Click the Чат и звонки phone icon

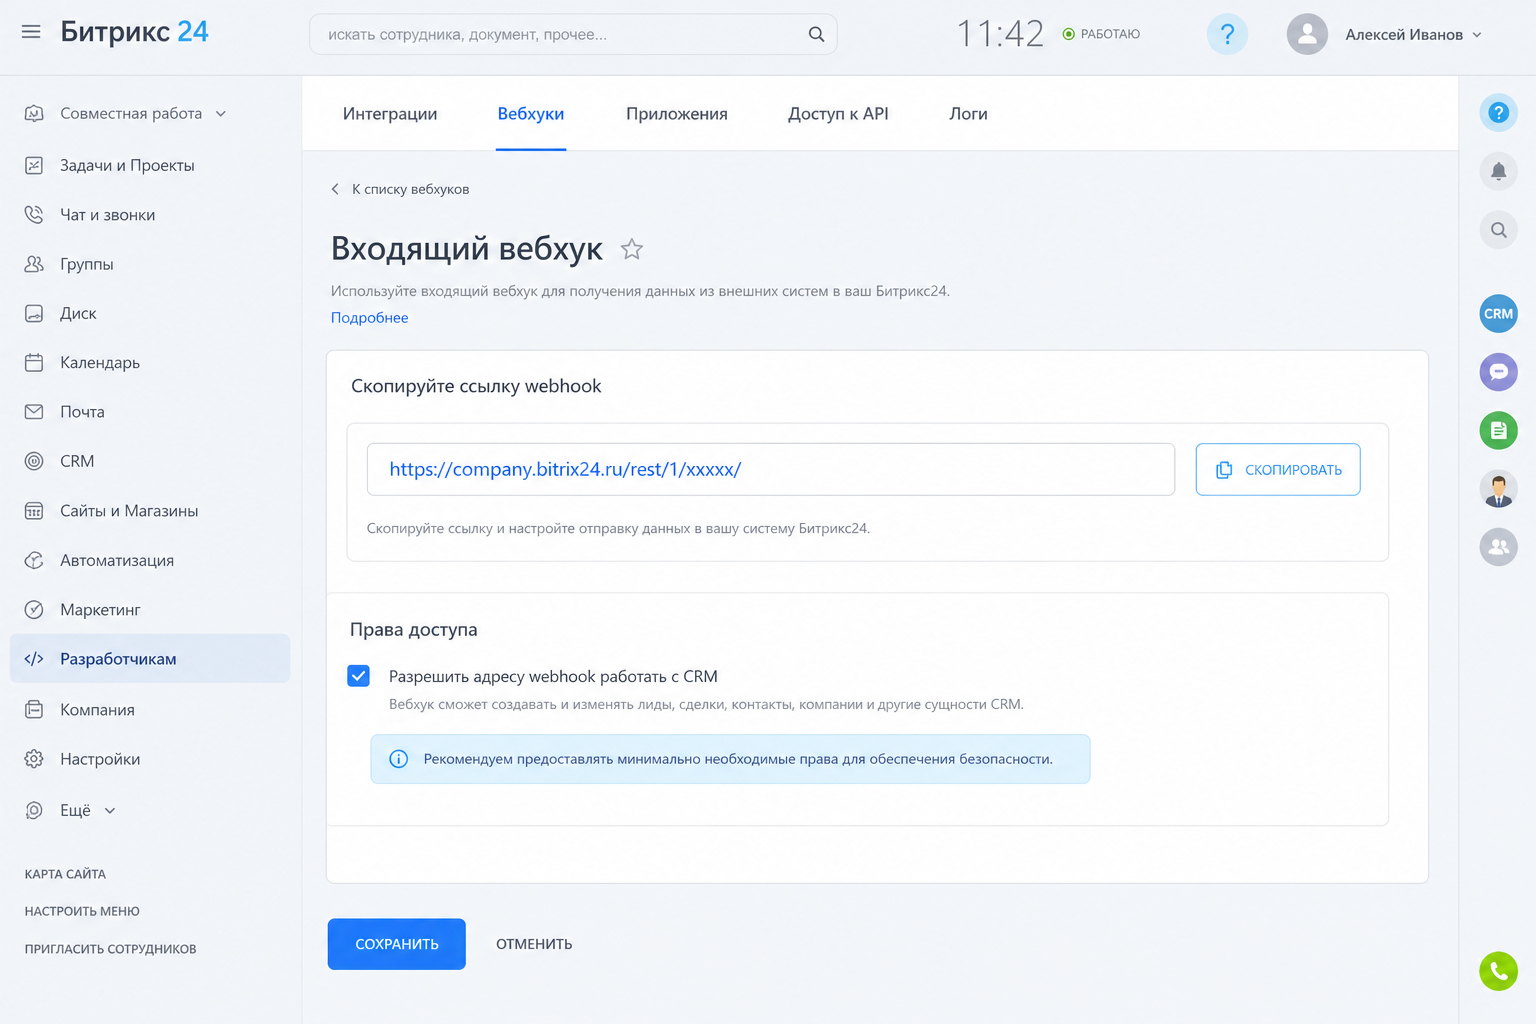(x=34, y=214)
